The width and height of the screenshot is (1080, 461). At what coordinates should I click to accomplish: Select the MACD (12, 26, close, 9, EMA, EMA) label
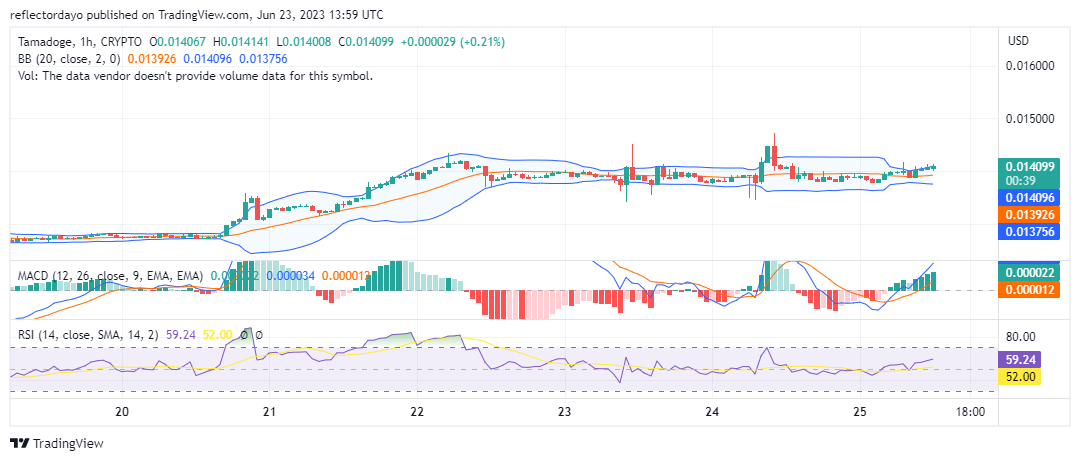pos(110,276)
